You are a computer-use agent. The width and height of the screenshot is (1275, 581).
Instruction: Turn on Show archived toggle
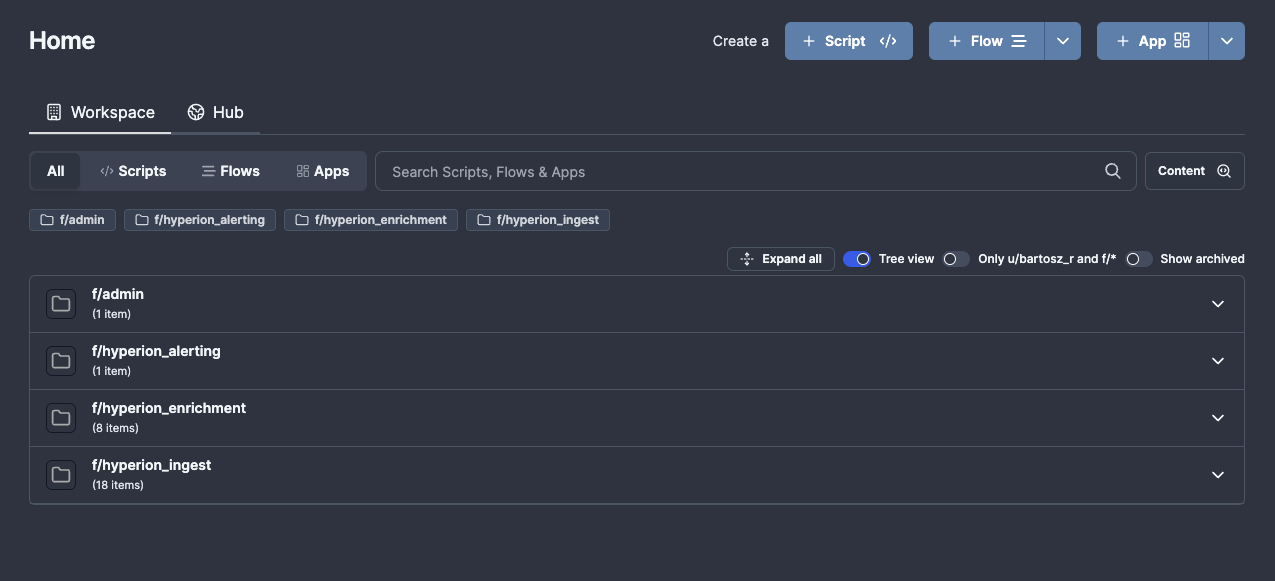pyautogui.click(x=1138, y=259)
